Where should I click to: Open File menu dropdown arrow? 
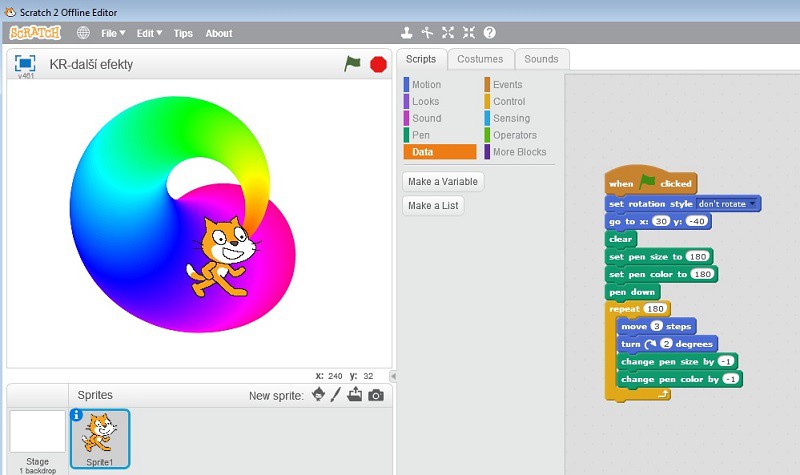[x=122, y=33]
